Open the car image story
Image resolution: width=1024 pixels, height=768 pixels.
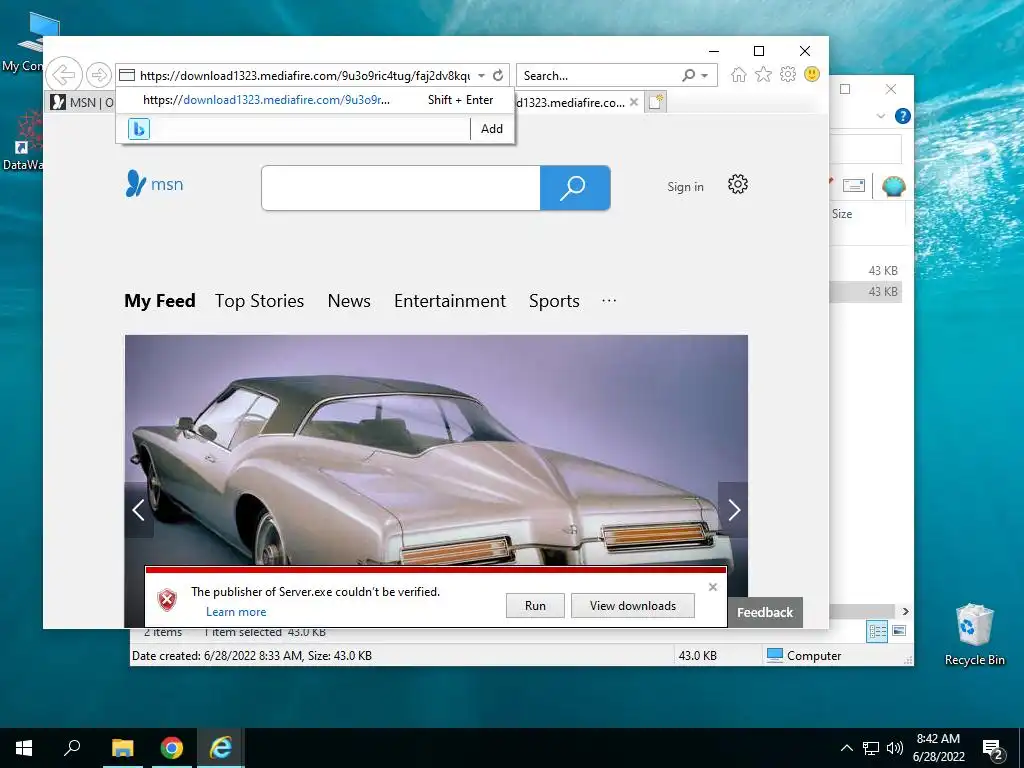pyautogui.click(x=436, y=449)
